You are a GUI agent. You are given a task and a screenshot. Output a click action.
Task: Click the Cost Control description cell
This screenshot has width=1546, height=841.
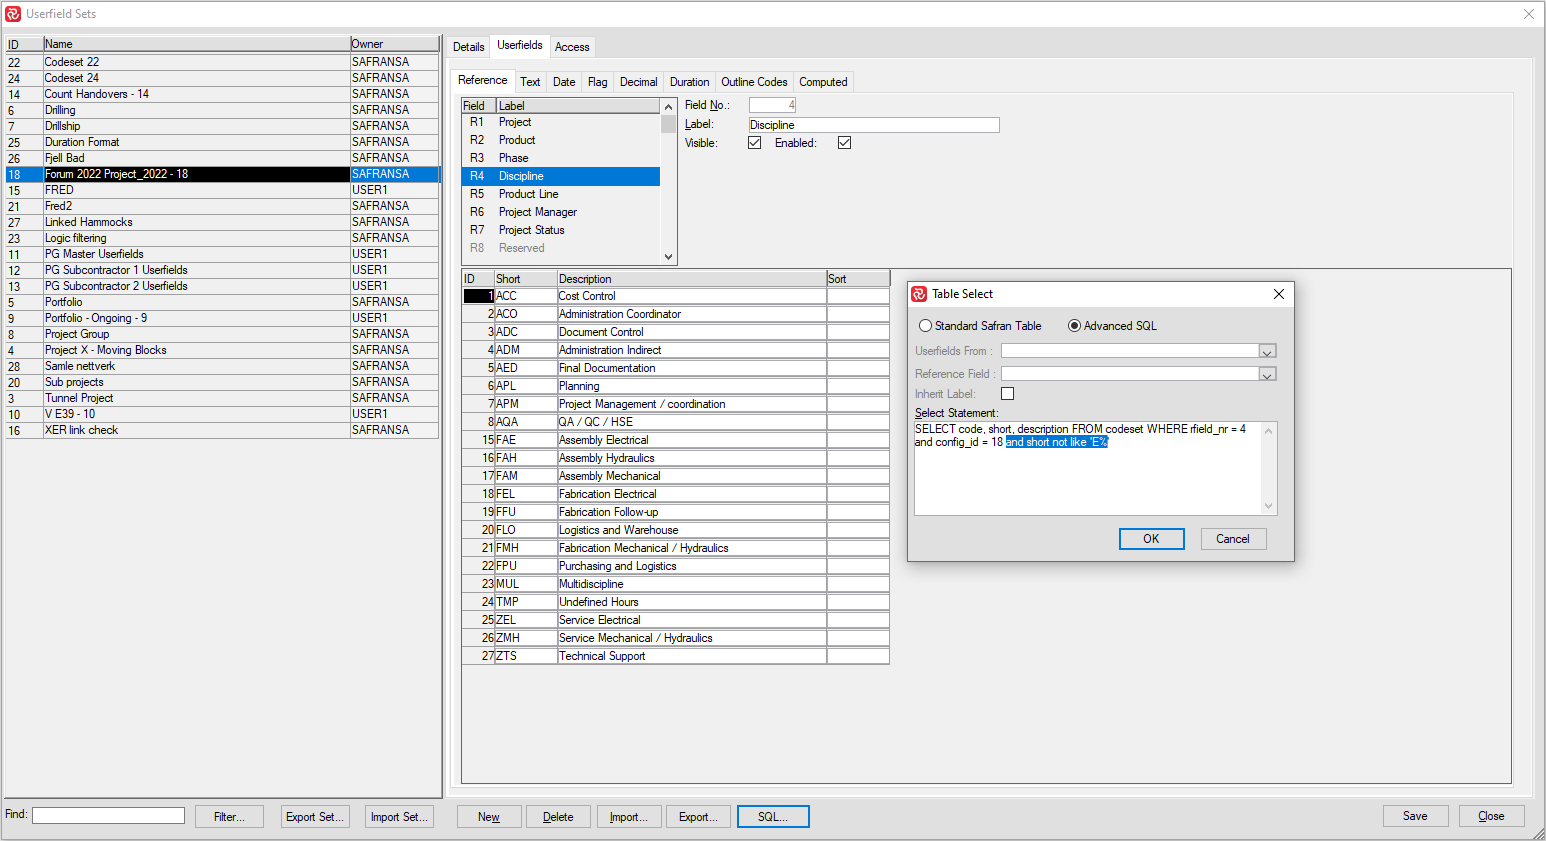click(x=691, y=296)
